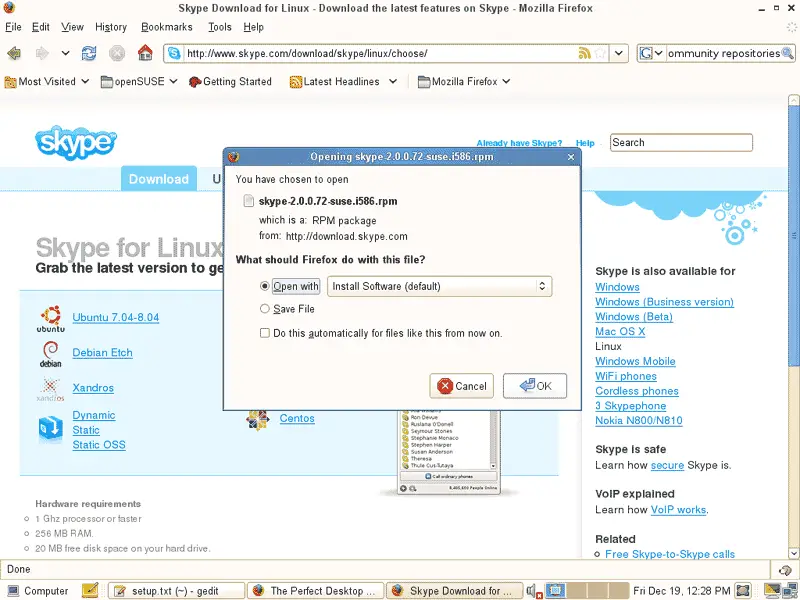Go back with the Back arrow button
Viewport: 800px width, 600px height.
tap(14, 53)
